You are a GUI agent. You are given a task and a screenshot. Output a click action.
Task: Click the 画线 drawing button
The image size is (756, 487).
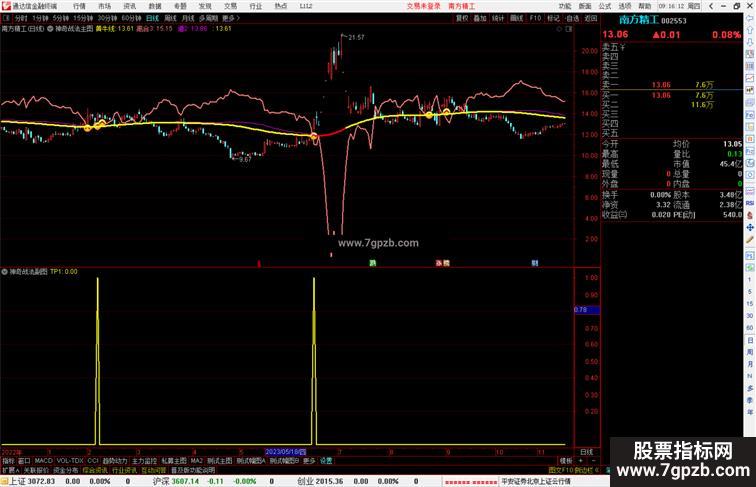tap(516, 18)
